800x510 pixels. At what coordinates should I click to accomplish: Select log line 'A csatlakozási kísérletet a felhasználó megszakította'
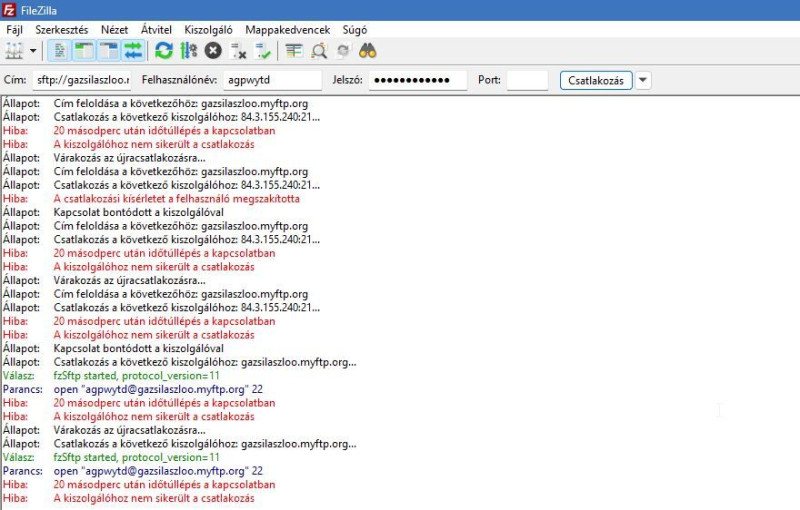[x=177, y=199]
